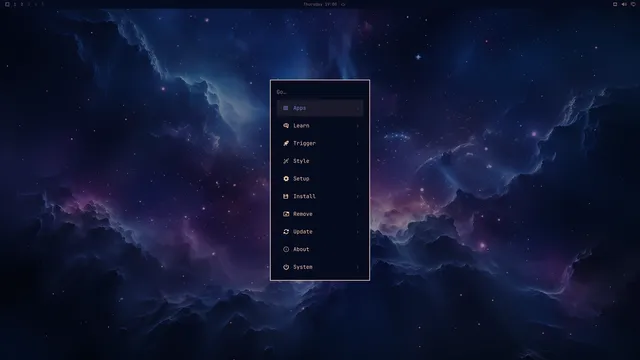Click the Trigger rocket icon

286,143
